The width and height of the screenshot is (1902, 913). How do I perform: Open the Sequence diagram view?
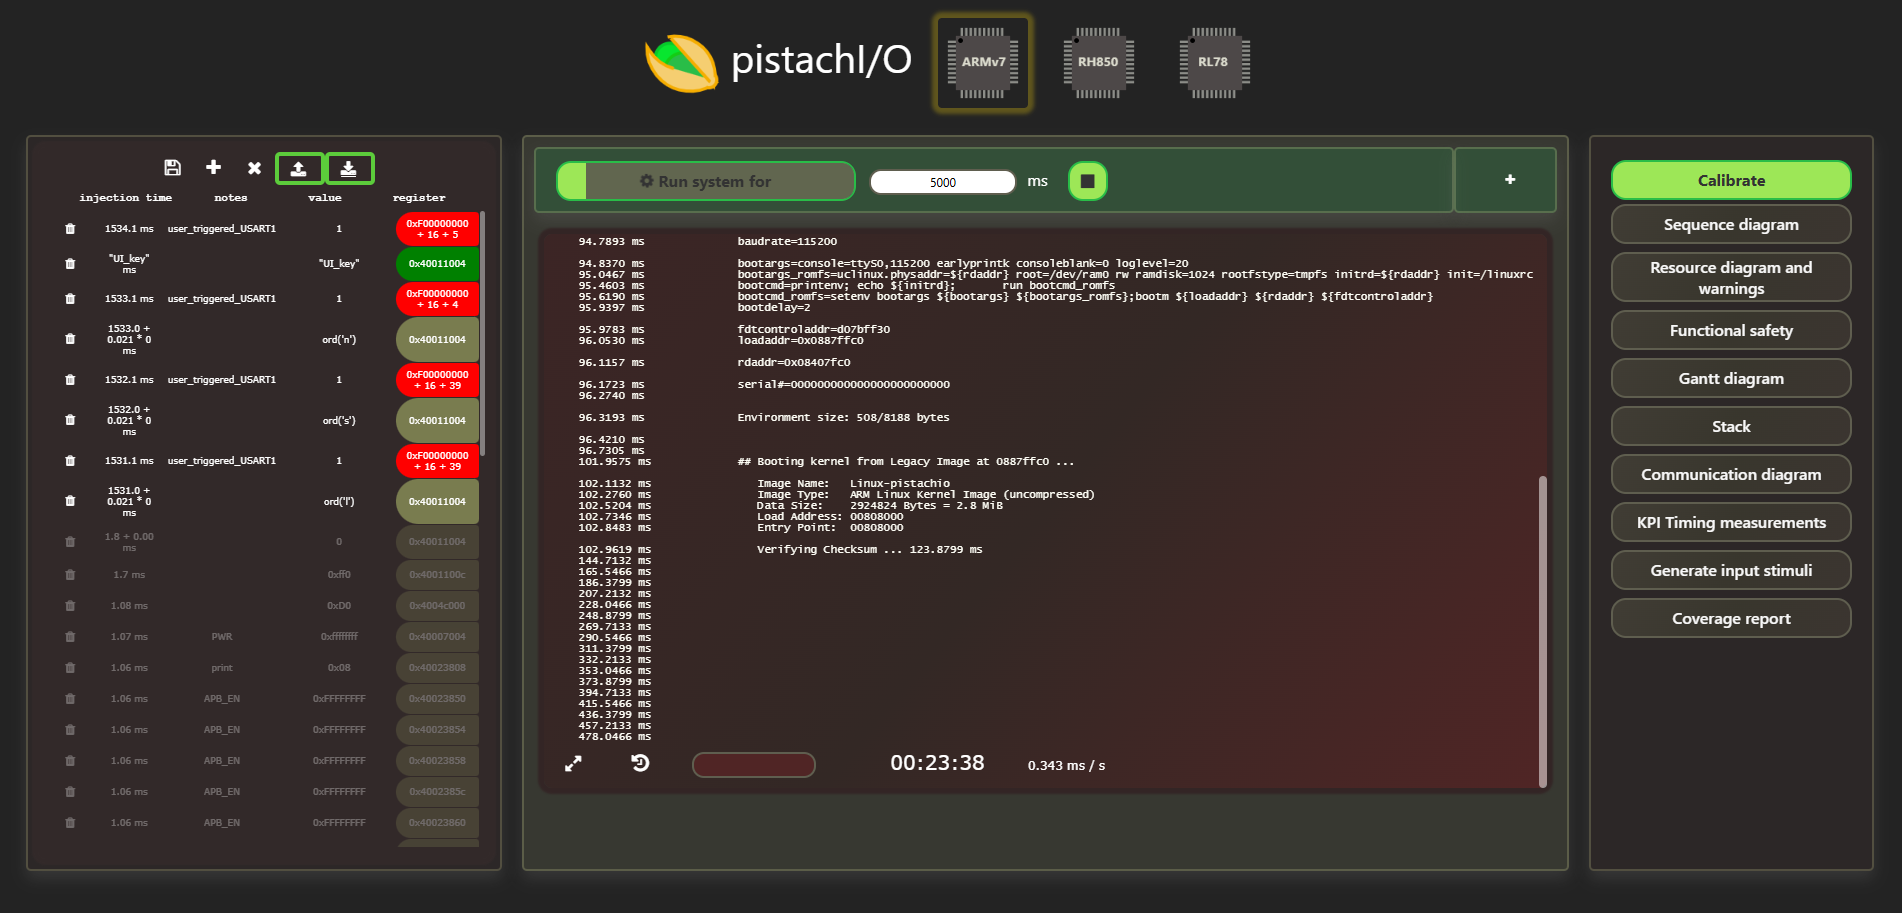(1730, 225)
